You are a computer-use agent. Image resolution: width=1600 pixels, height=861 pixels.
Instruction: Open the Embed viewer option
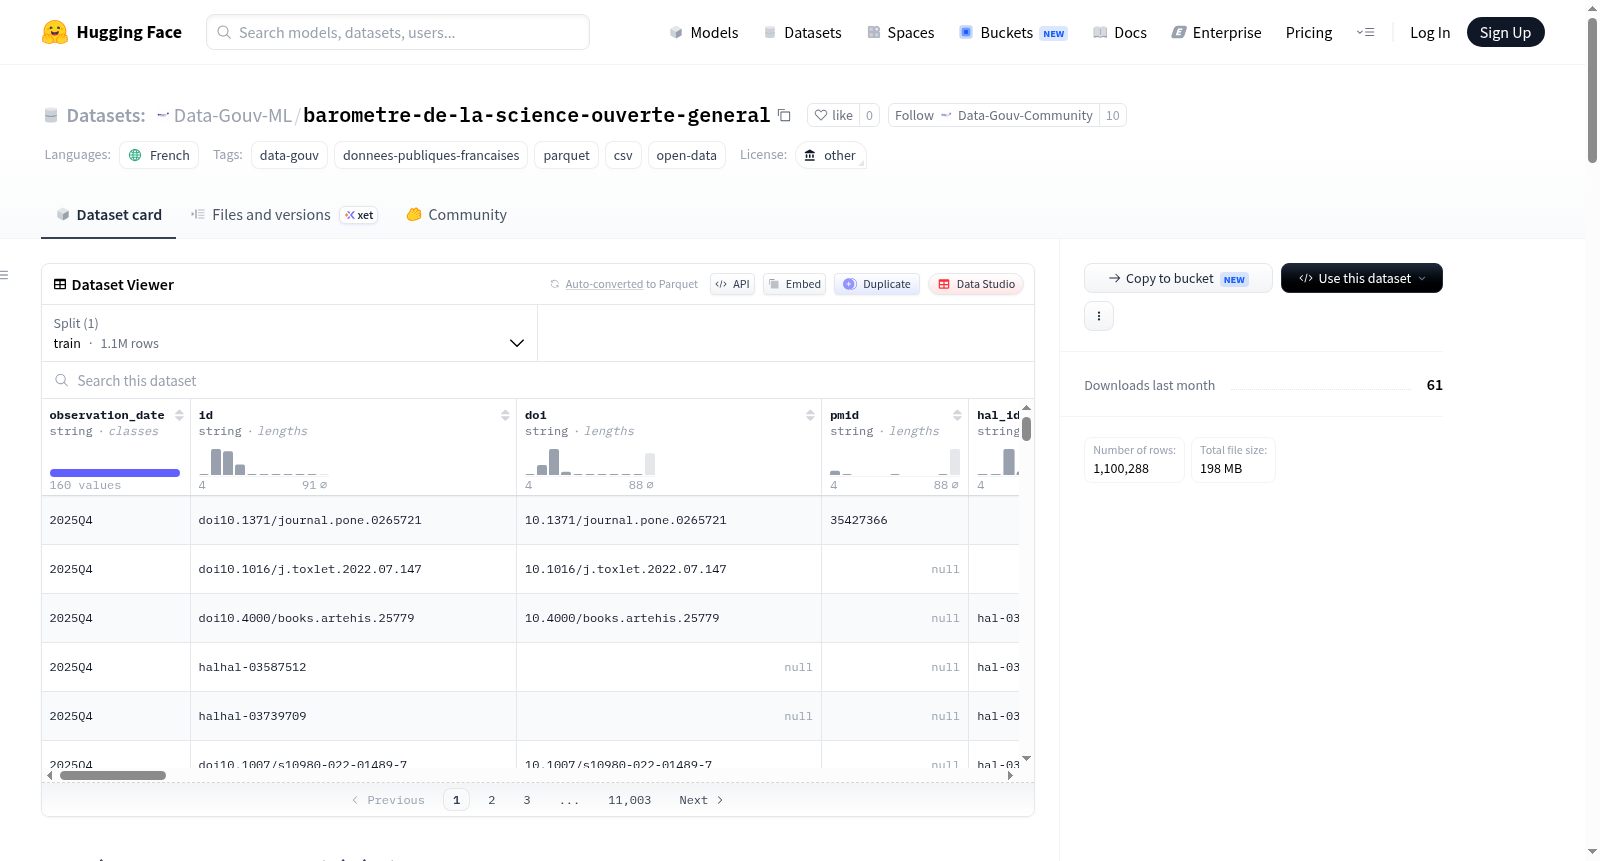point(794,284)
